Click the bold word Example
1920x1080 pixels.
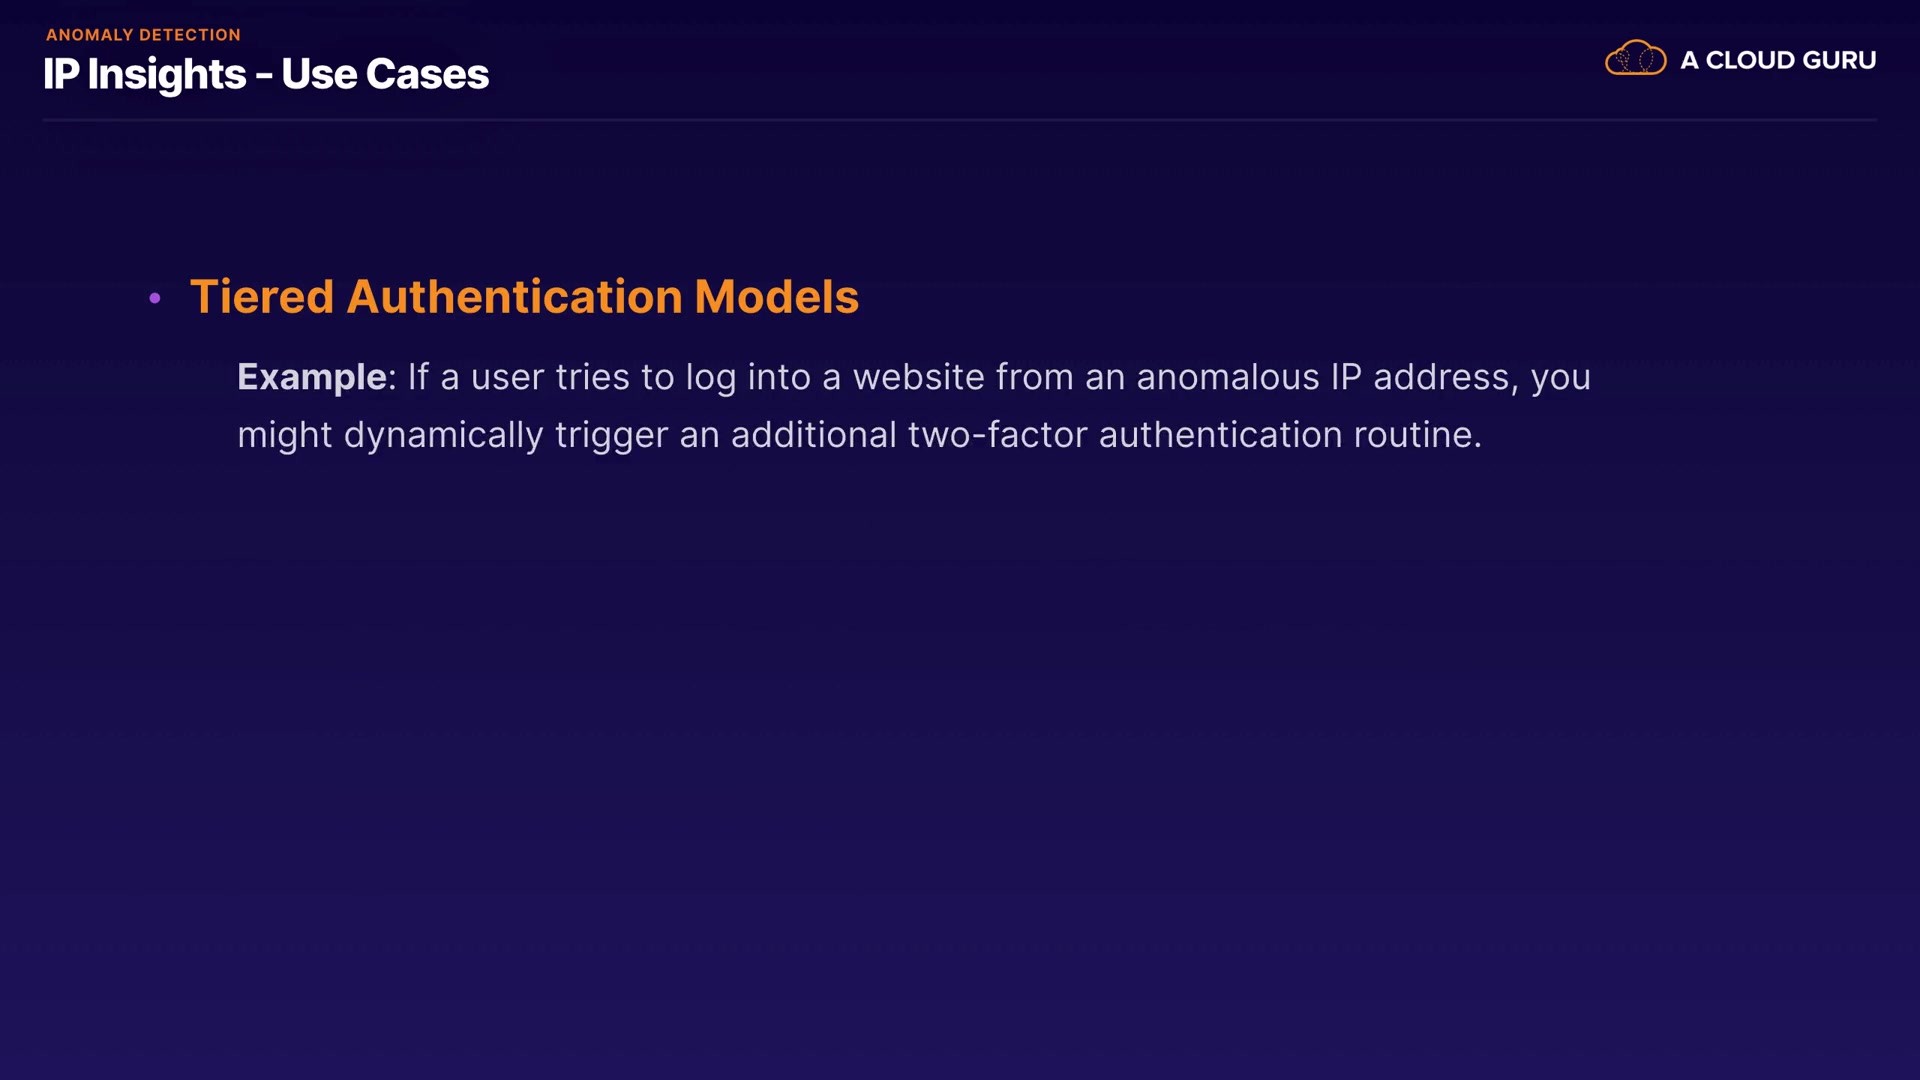click(x=311, y=377)
